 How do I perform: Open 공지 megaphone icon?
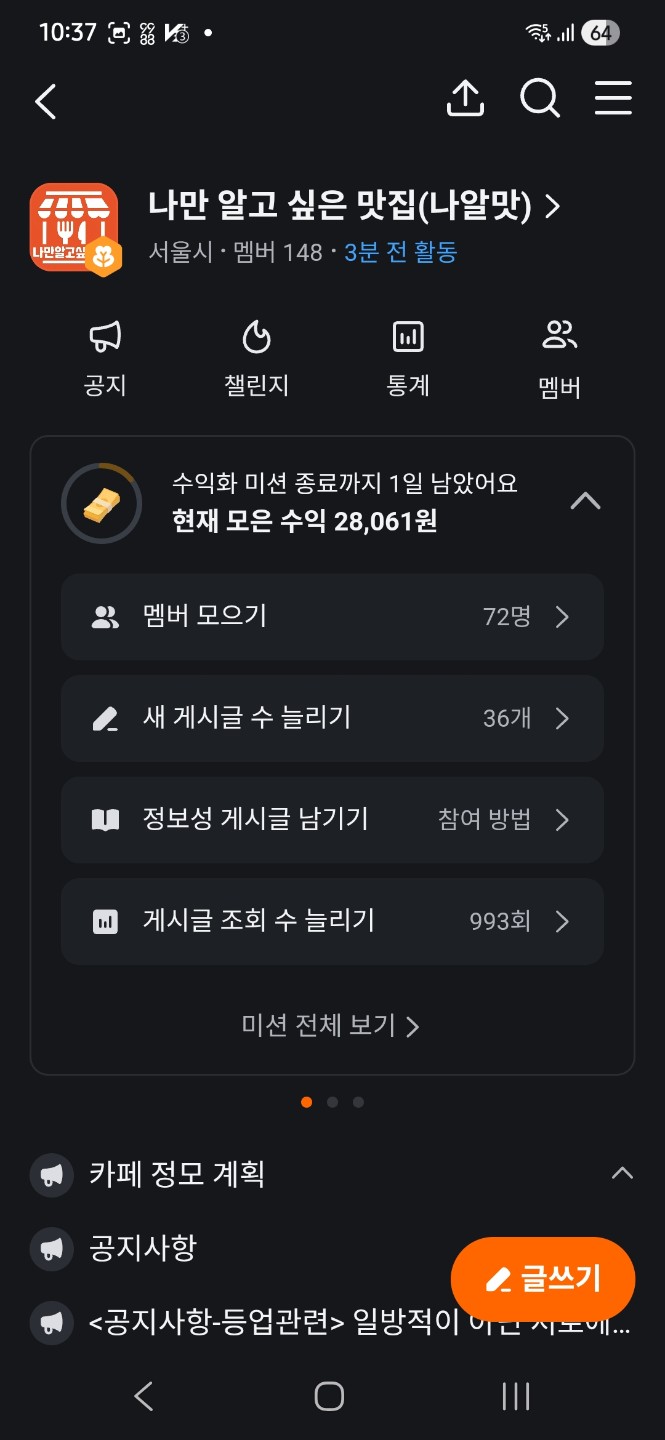[x=105, y=338]
